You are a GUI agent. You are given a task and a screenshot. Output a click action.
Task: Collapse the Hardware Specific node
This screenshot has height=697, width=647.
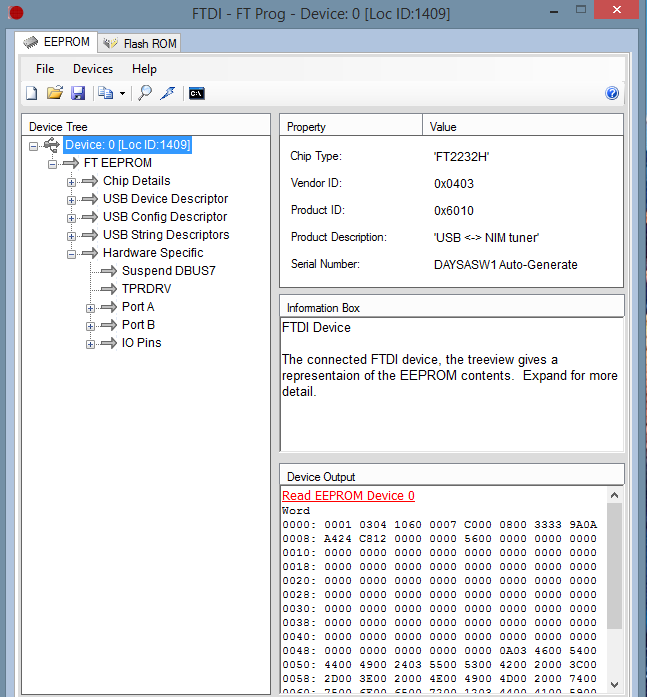click(x=71, y=254)
